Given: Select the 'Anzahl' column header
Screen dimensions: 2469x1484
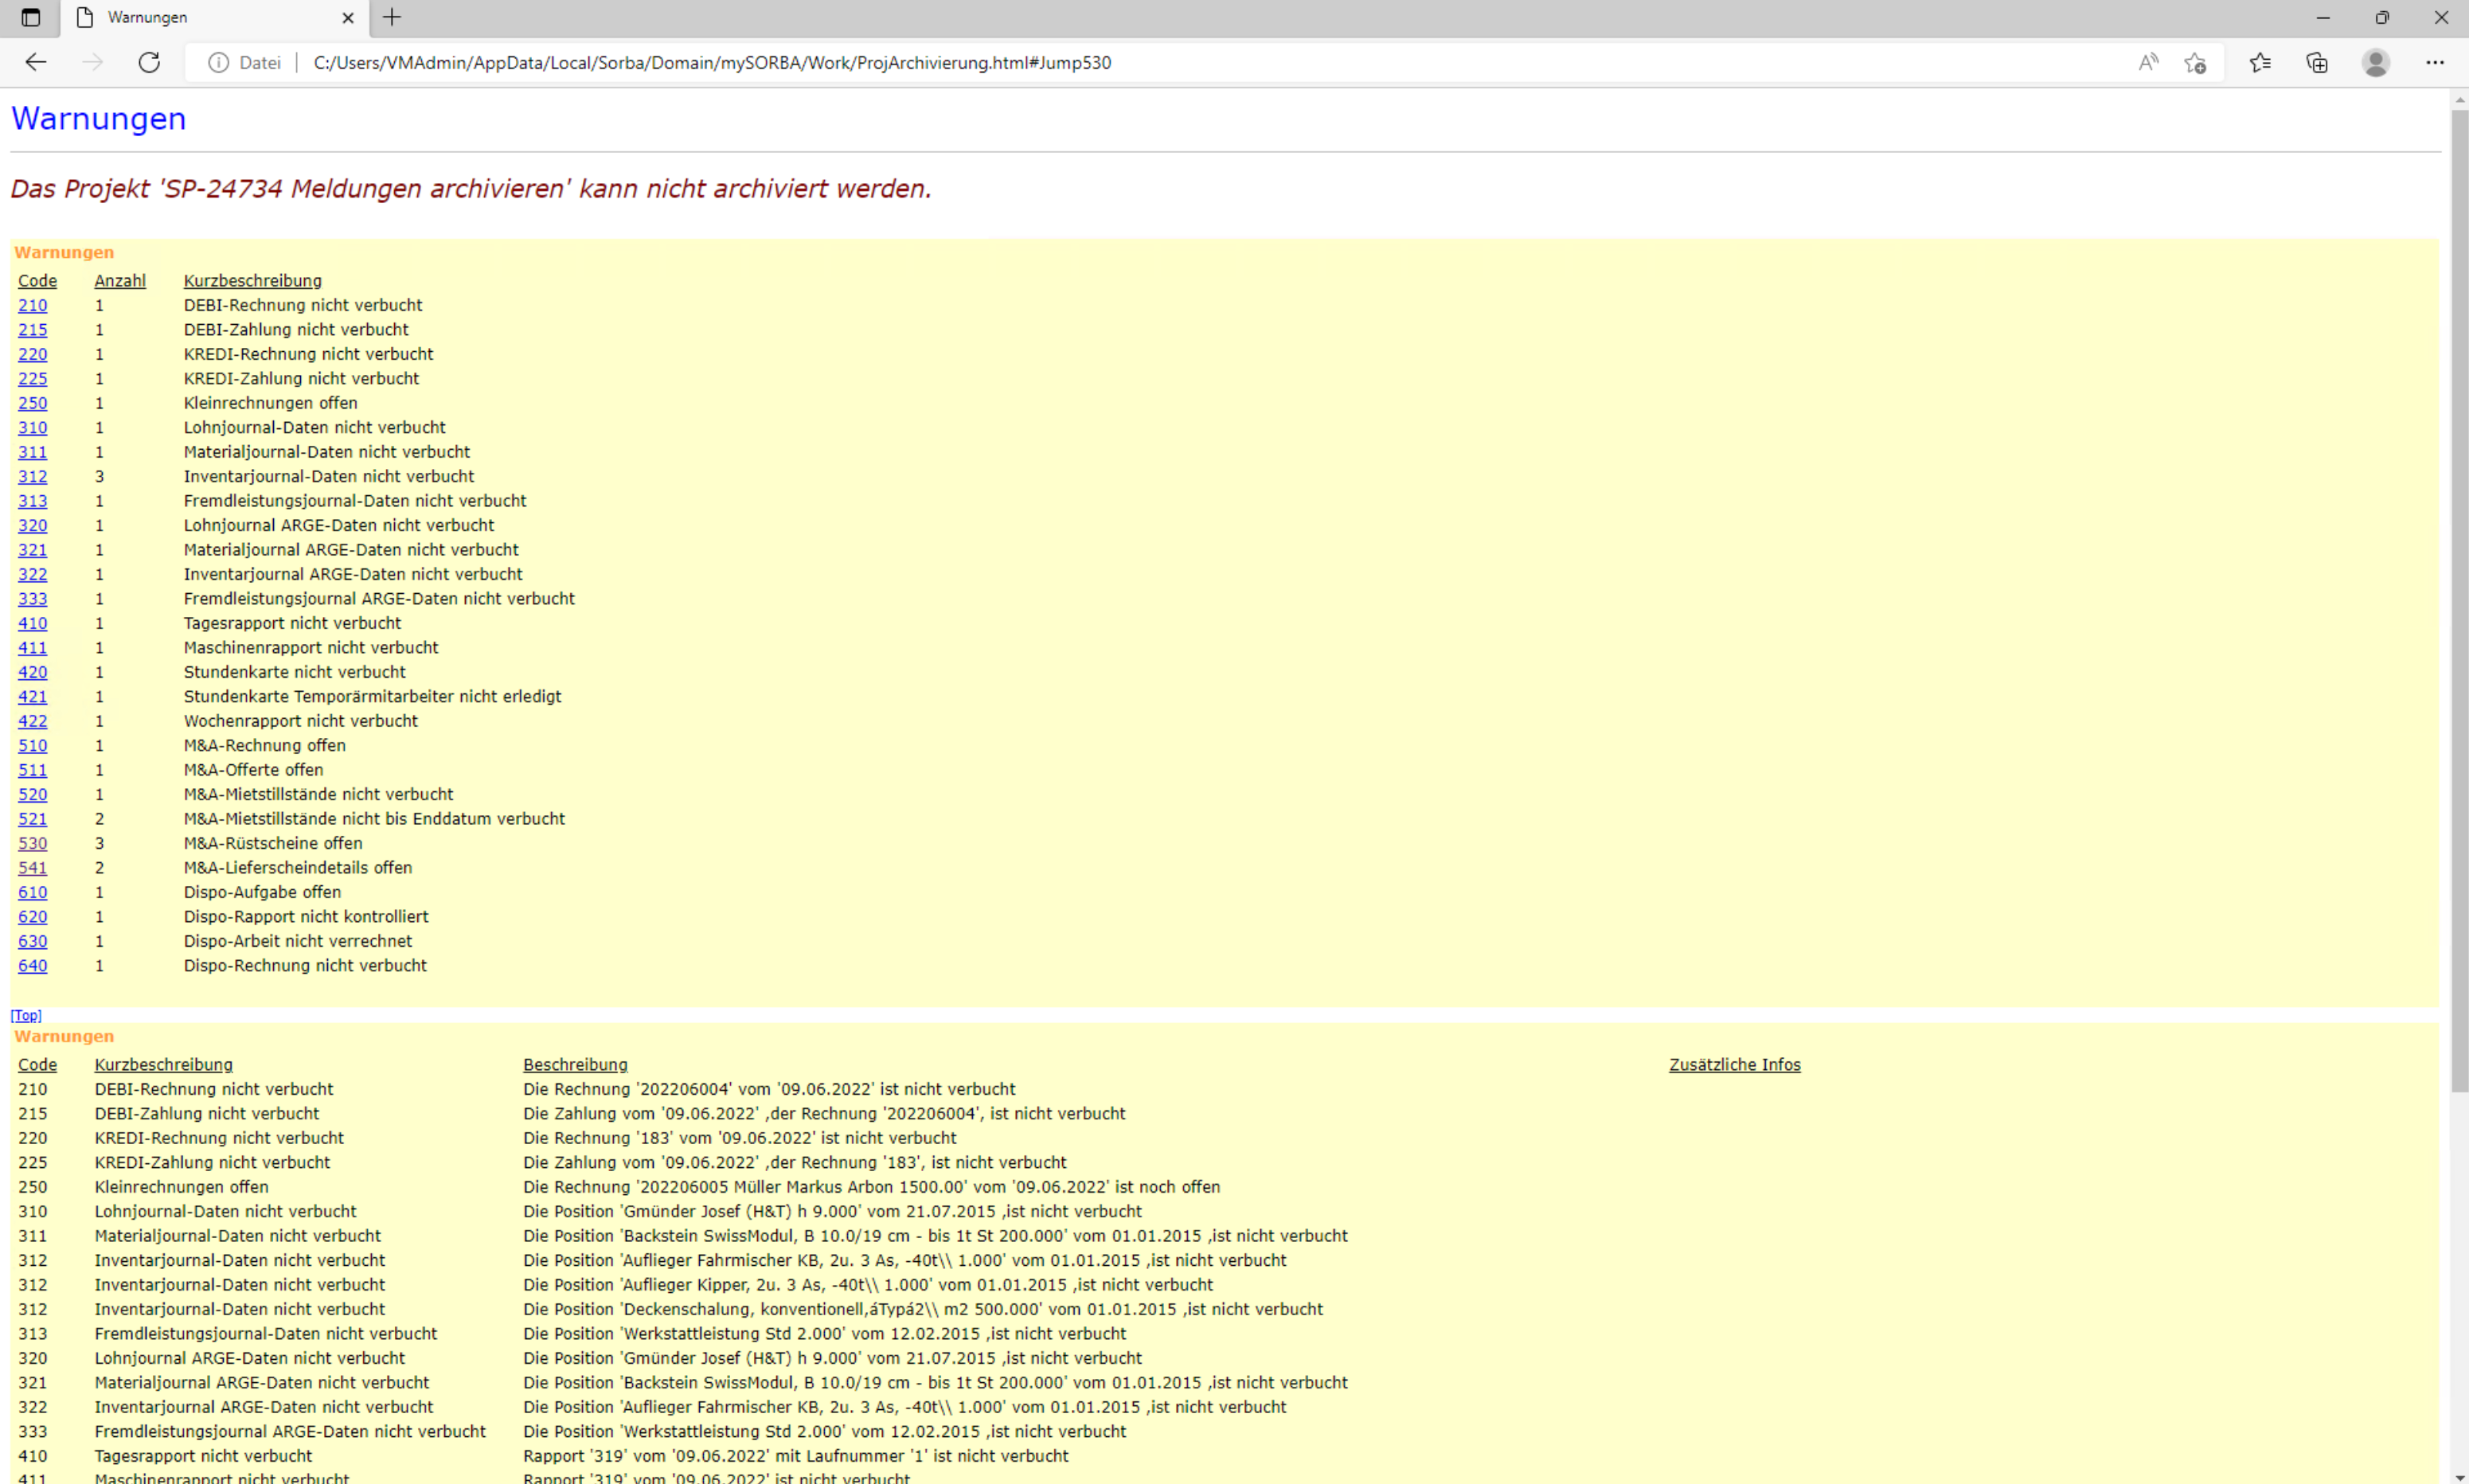Looking at the screenshot, I should pos(120,281).
